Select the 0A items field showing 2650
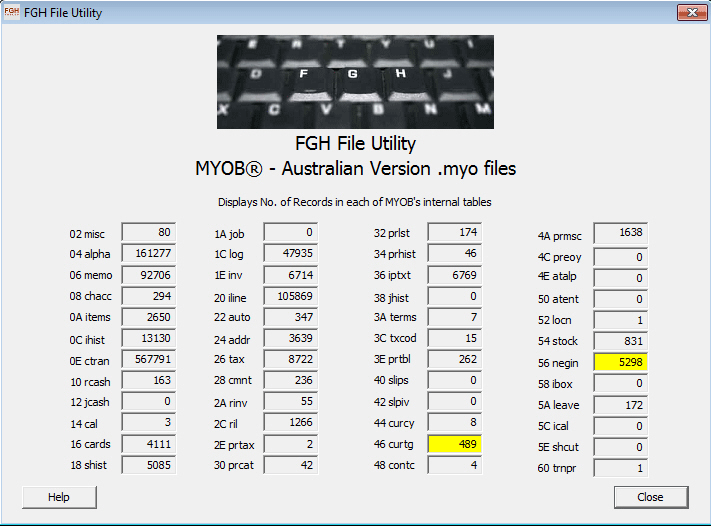Viewport: 711px width, 526px height. pos(148,317)
